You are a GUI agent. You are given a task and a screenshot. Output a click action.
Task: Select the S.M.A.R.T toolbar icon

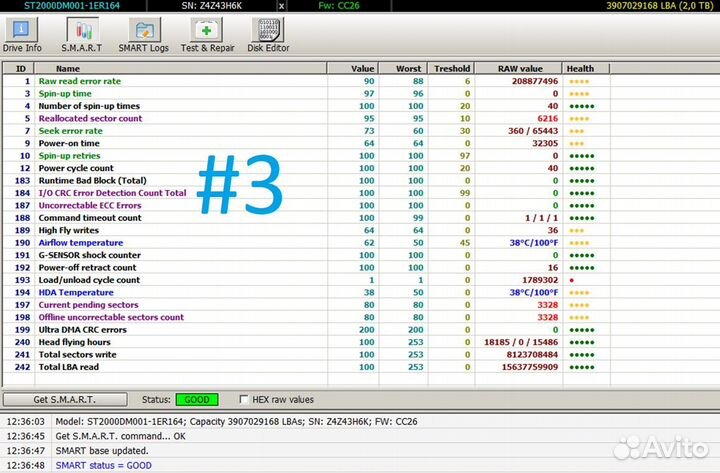point(82,35)
